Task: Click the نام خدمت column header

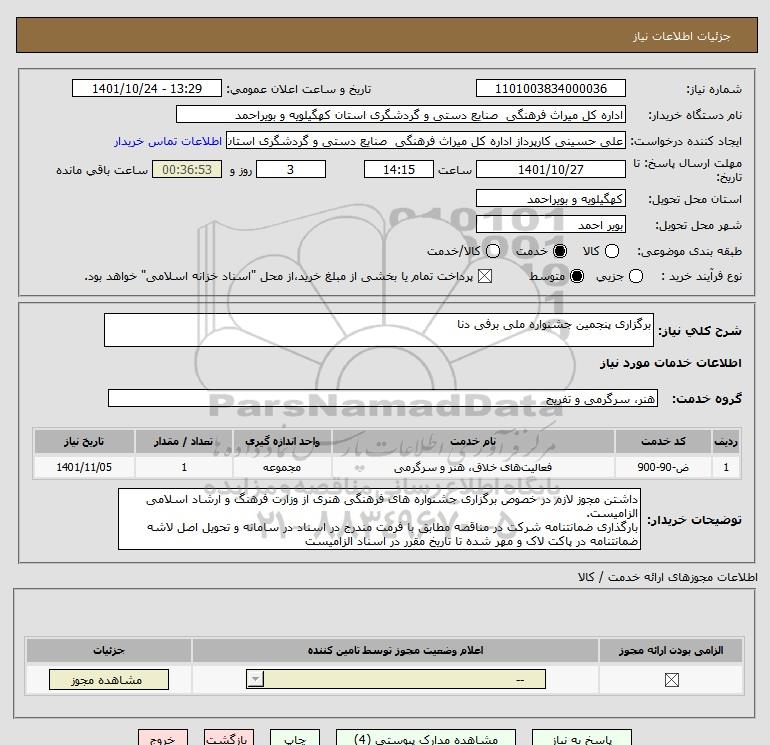Action: coord(473,441)
